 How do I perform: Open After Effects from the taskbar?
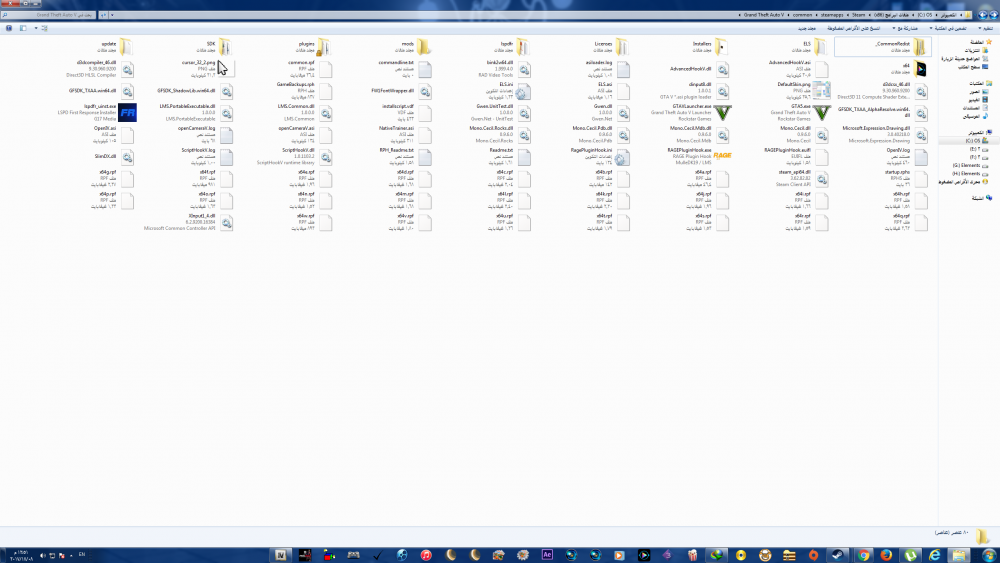pyautogui.click(x=547, y=555)
